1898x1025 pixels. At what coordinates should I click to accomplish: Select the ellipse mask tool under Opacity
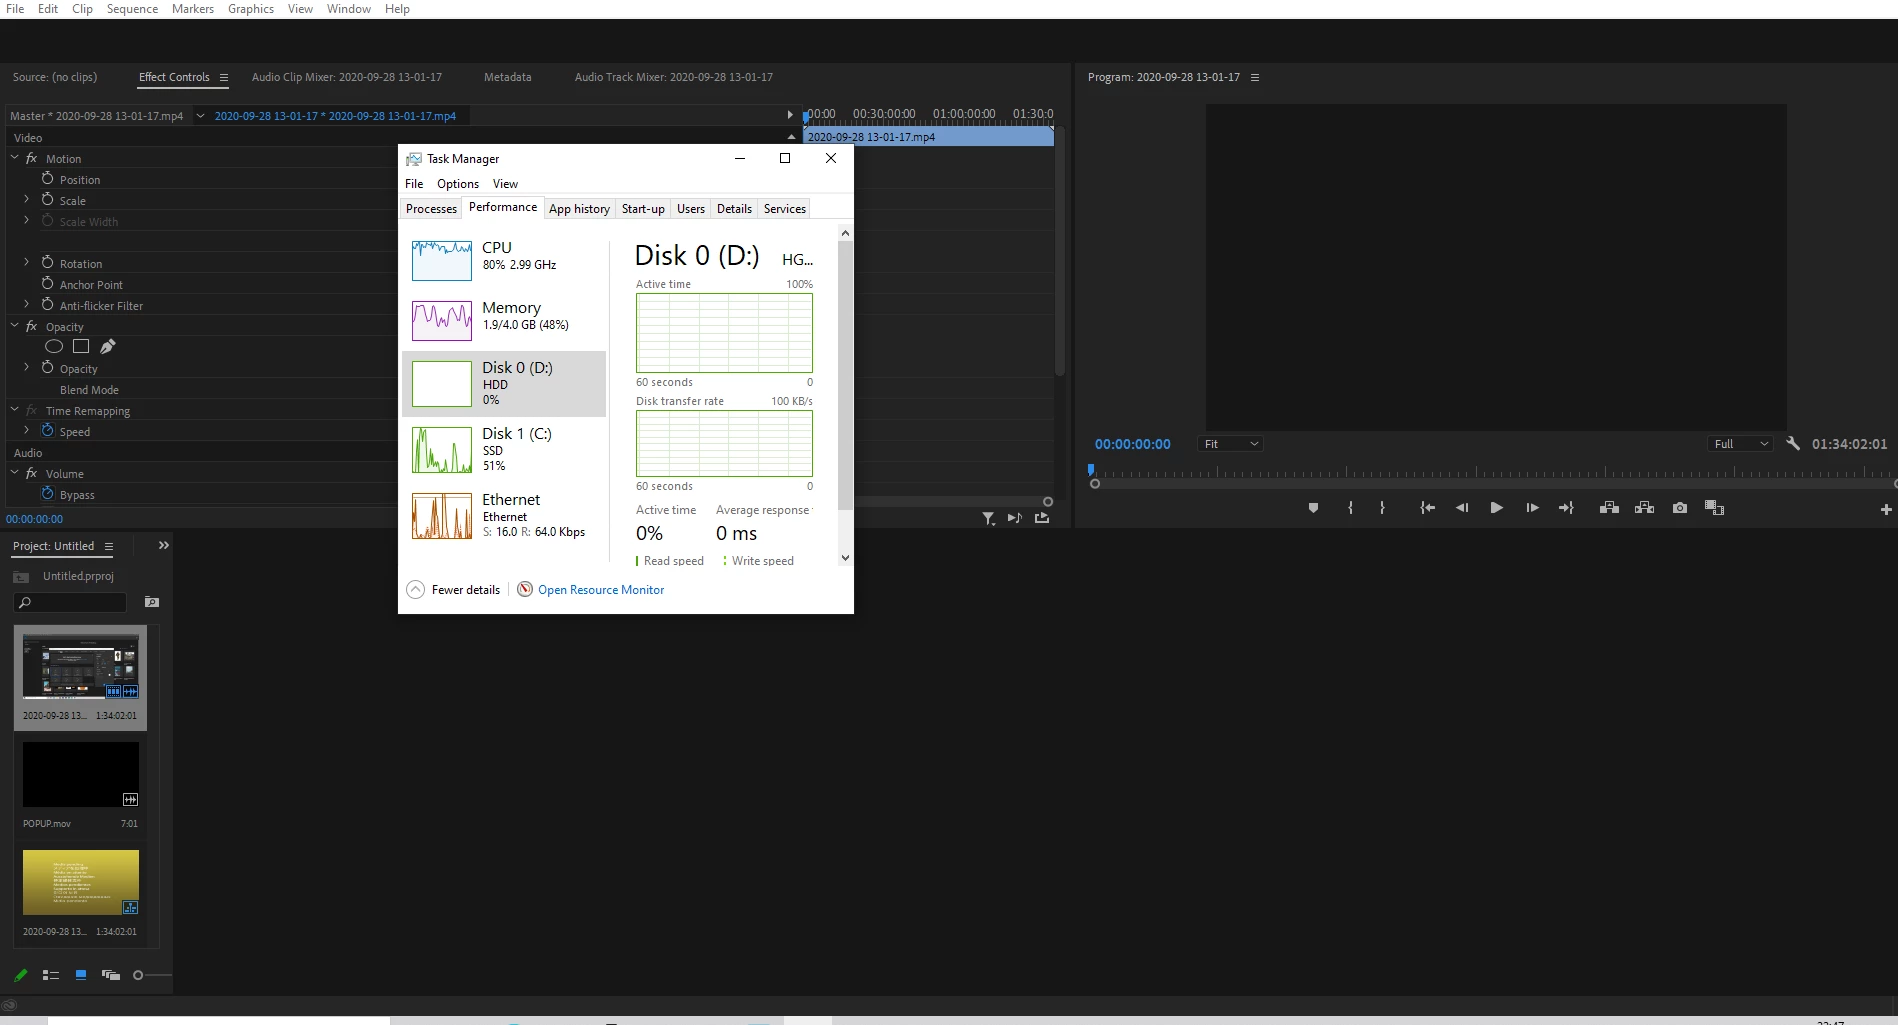tap(54, 346)
